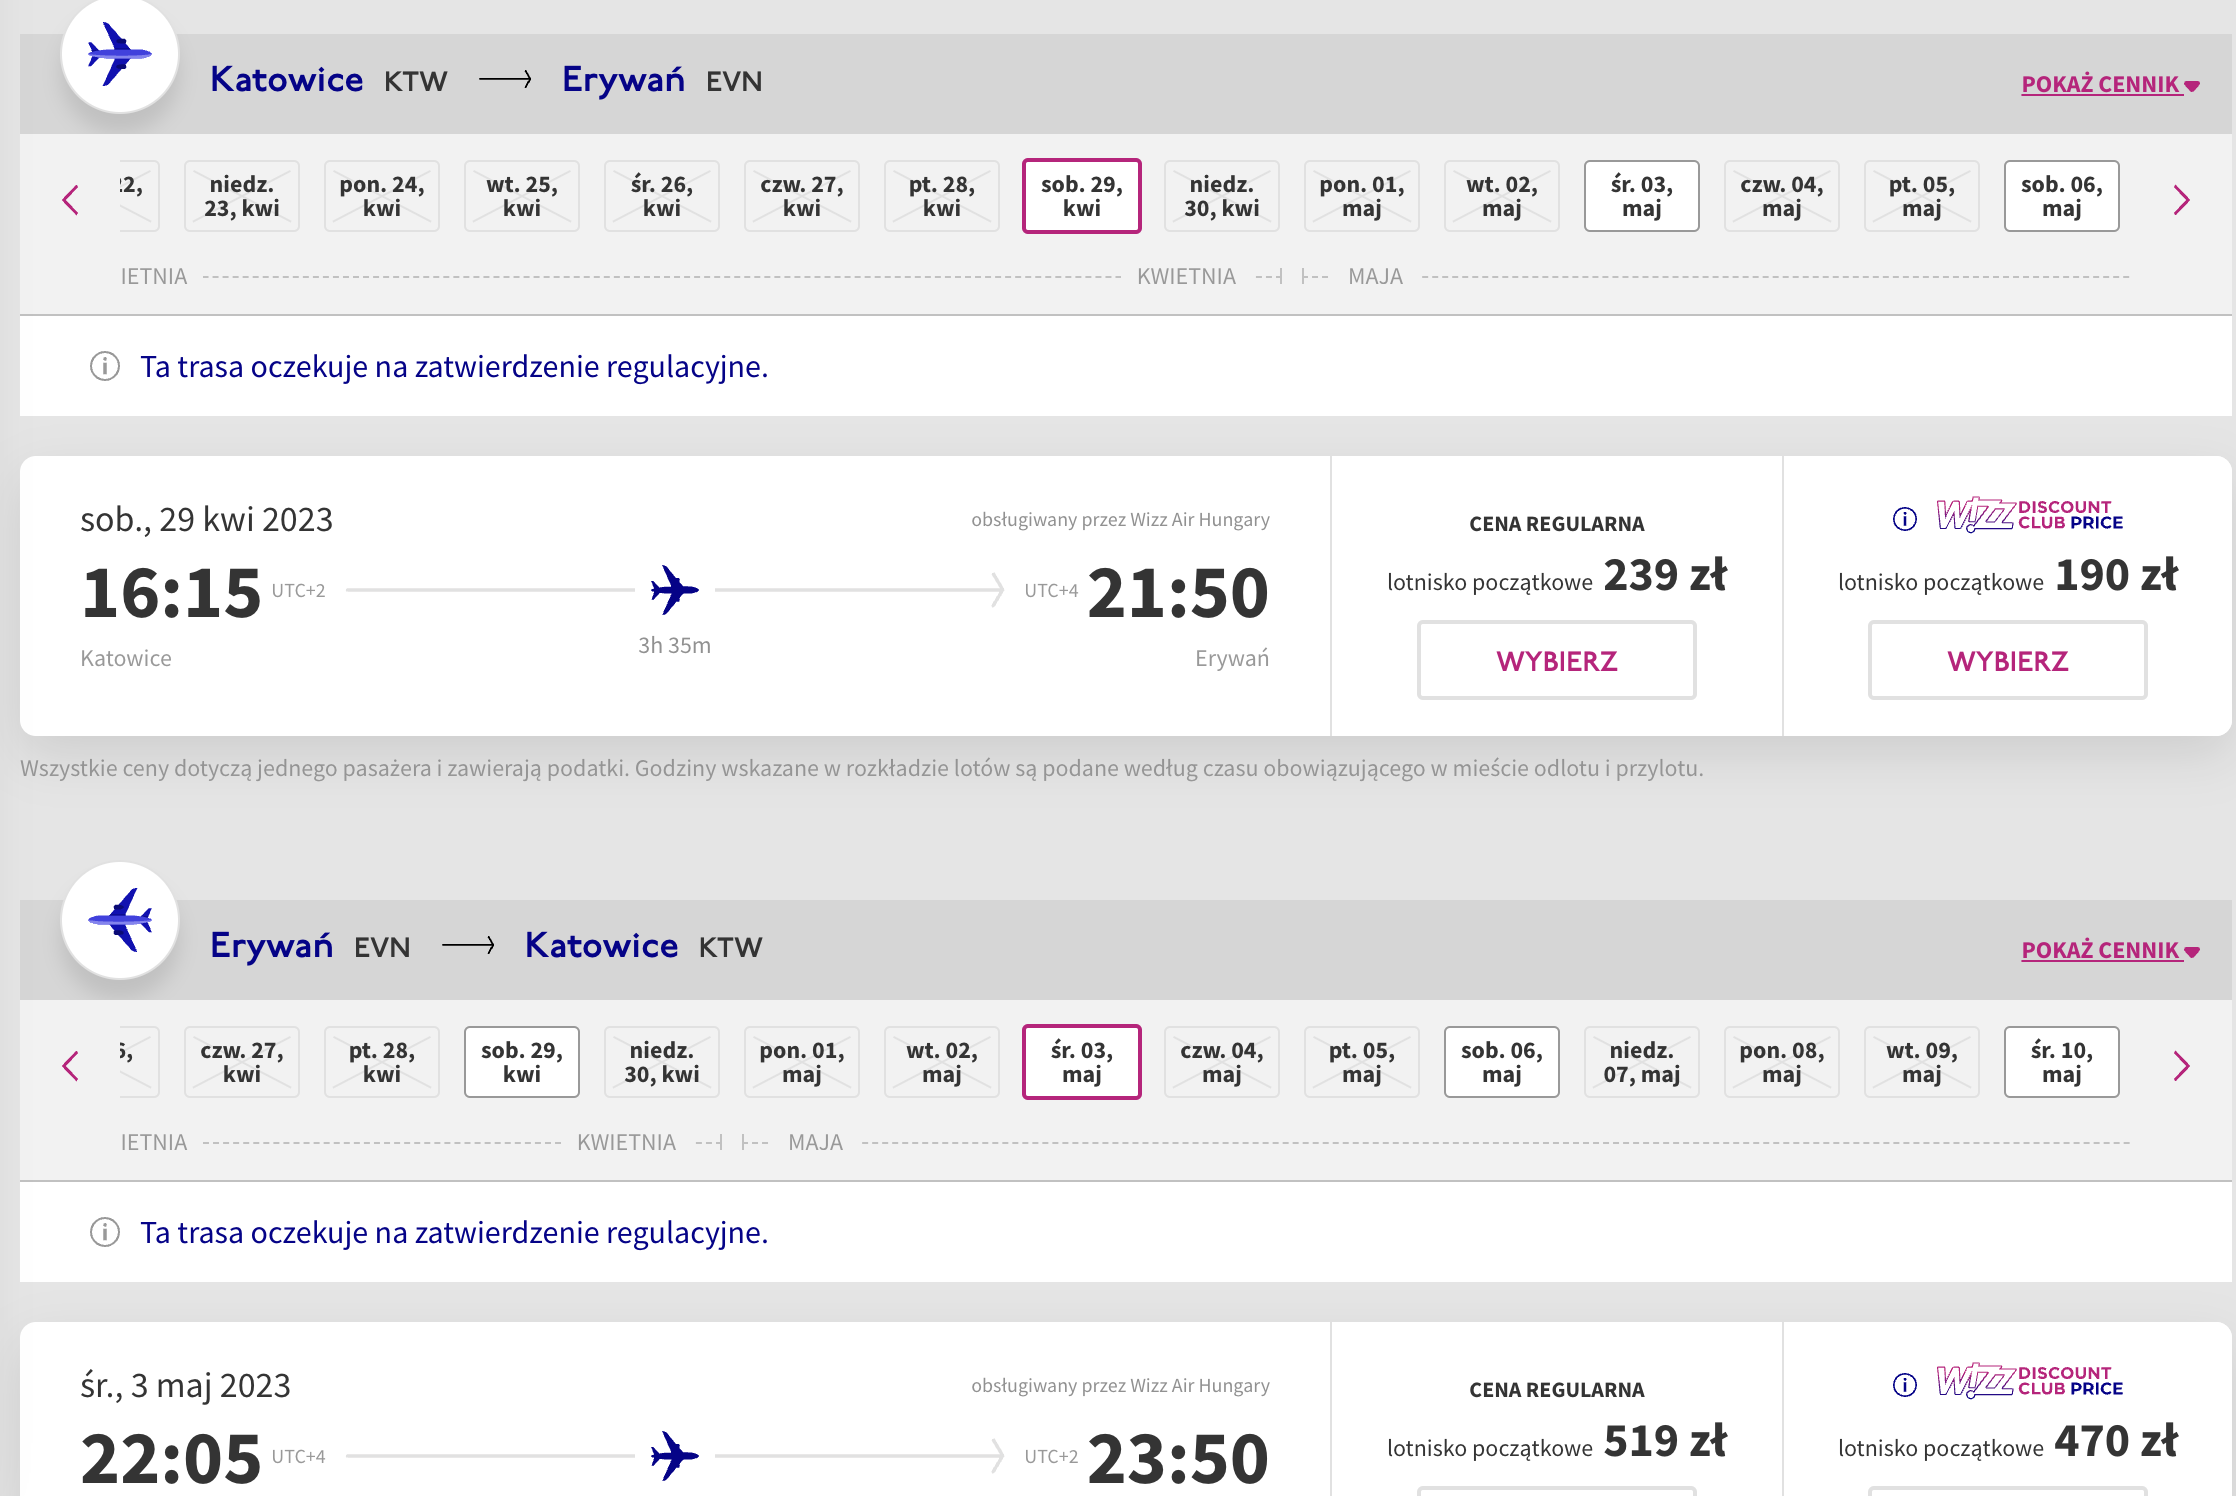Click the 16:15 departure time

pos(171,593)
